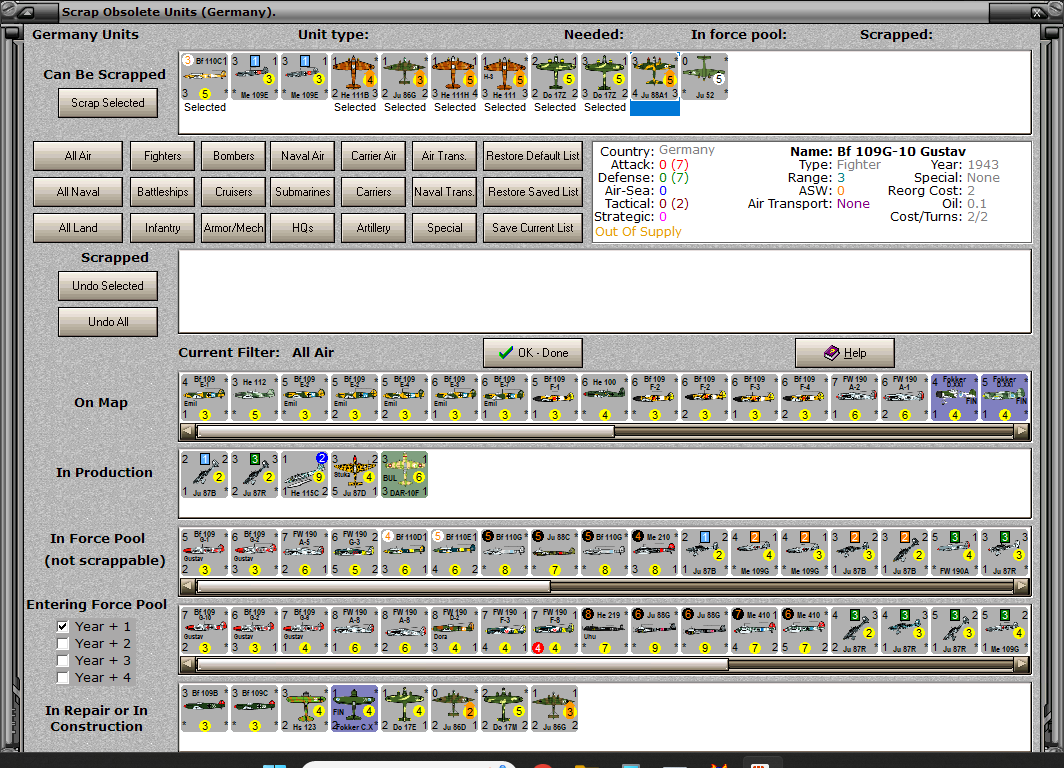This screenshot has height=768, width=1064.
Task: Select the FW 190 G-3 force pool unit
Action: tap(354, 553)
